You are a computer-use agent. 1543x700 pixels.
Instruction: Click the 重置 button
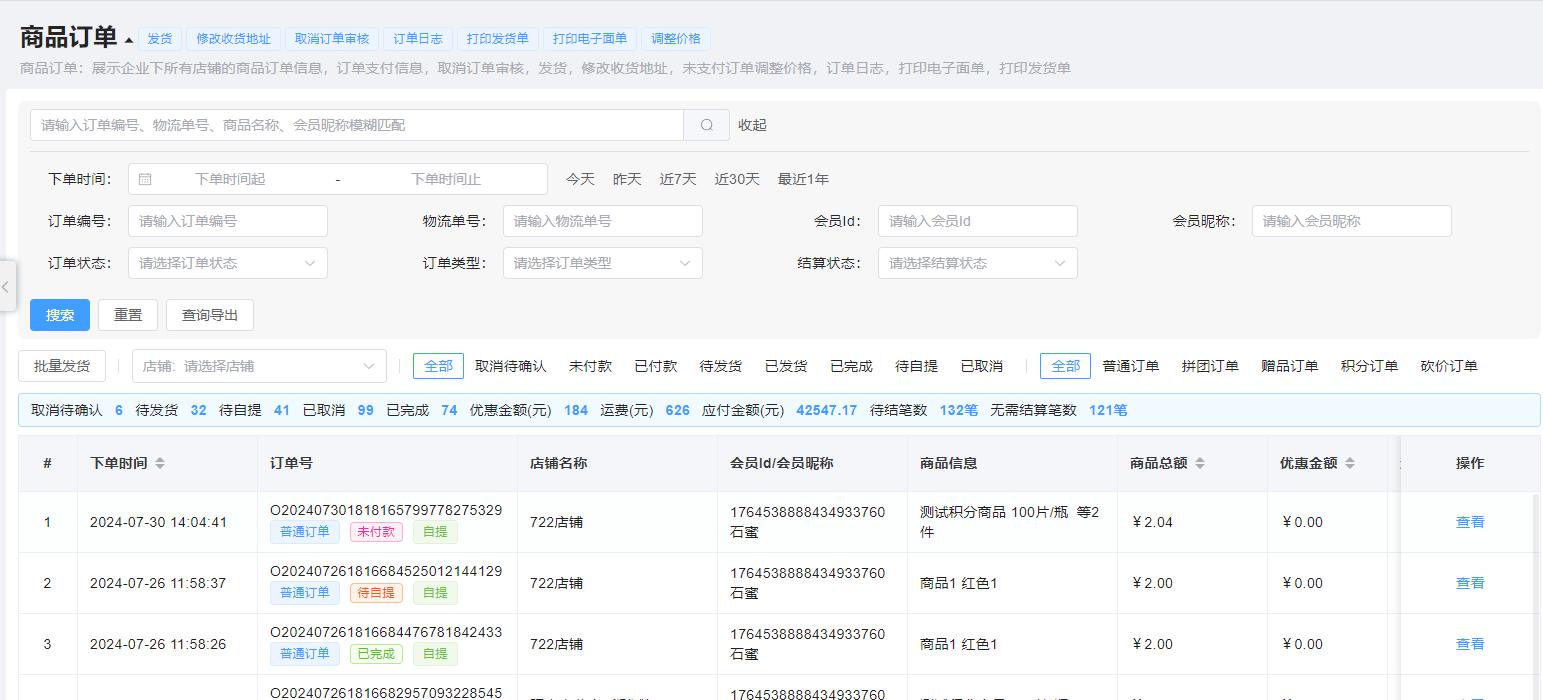tap(128, 315)
